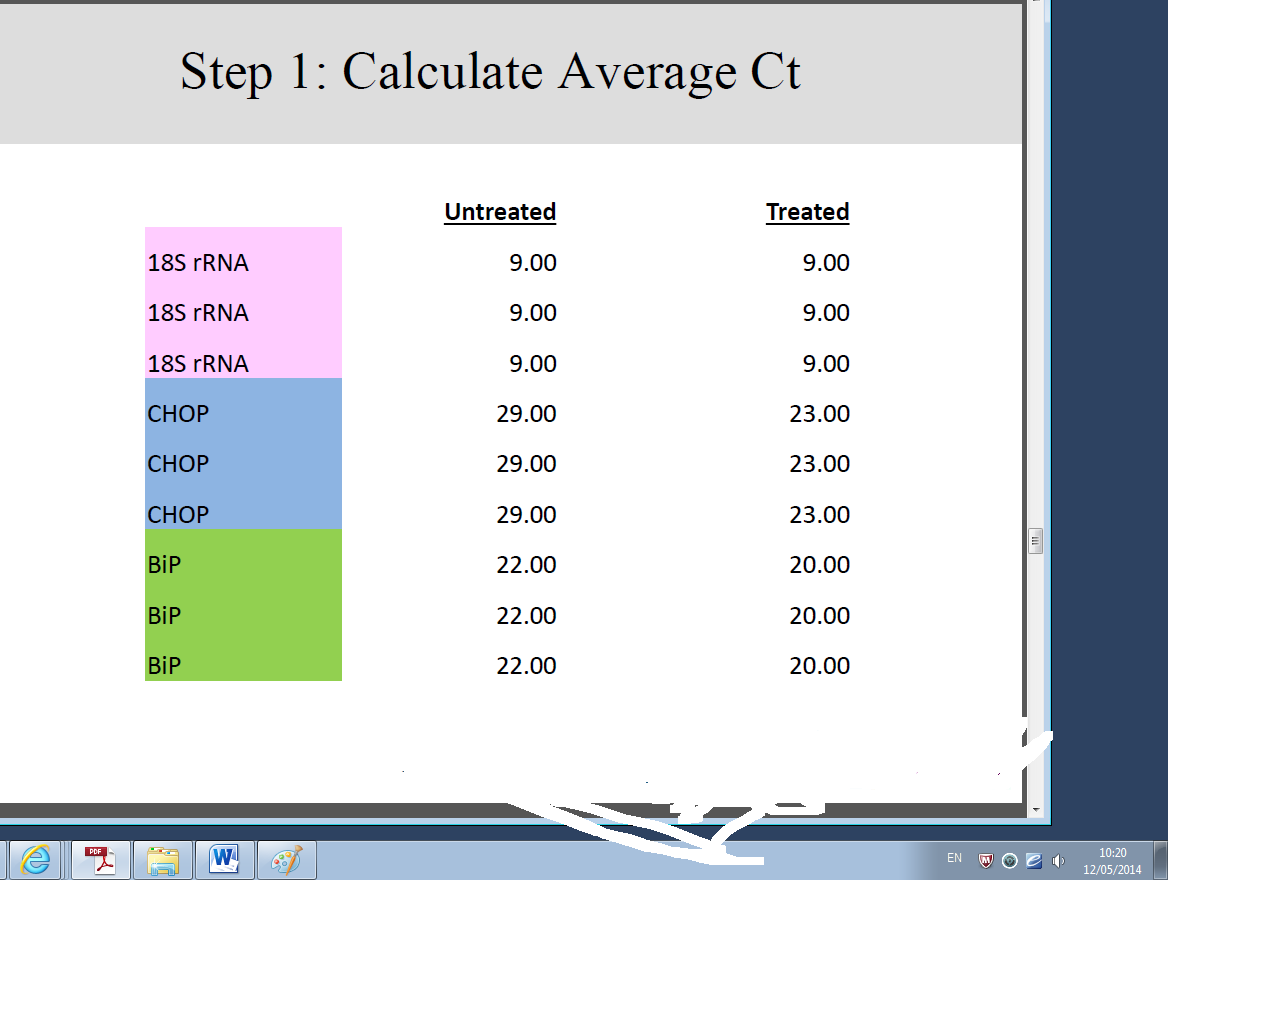Click the blue CHOP block
1280x1024 pixels.
[243, 454]
